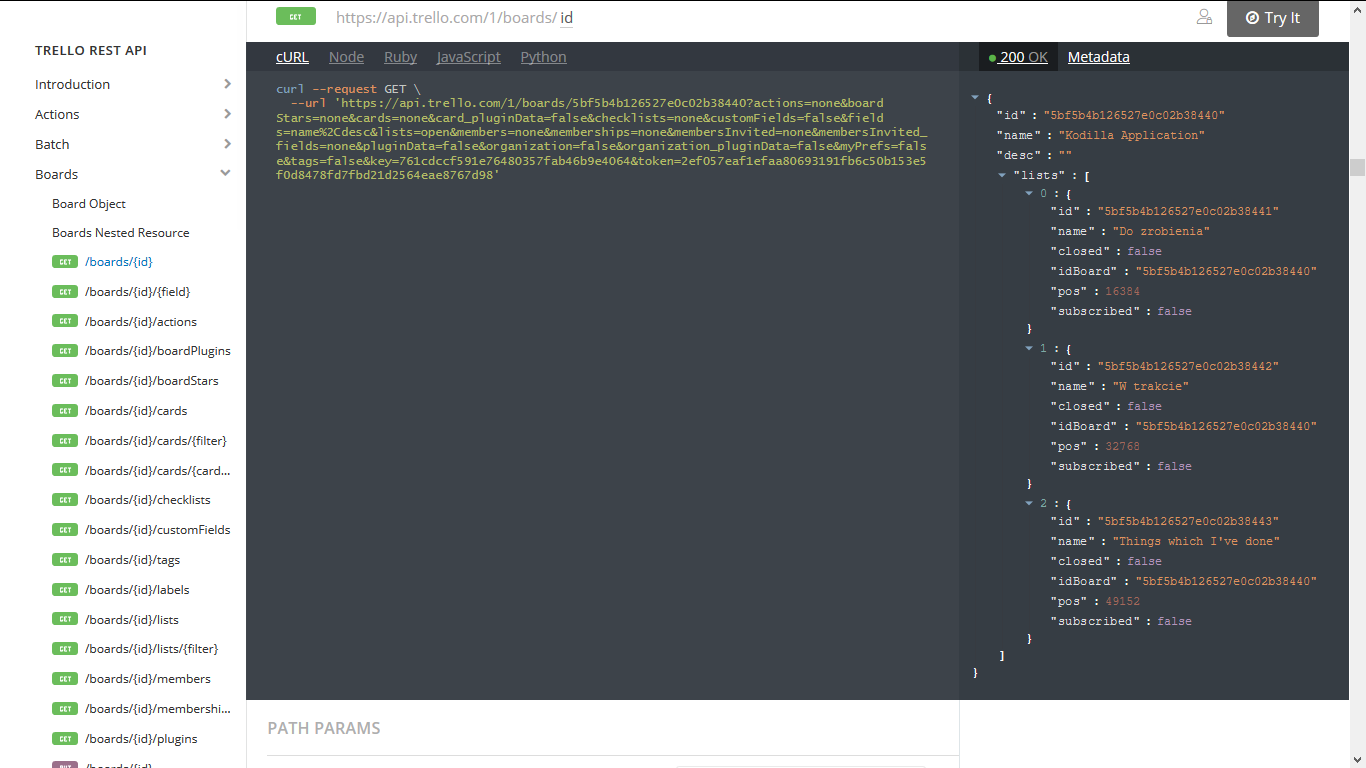The height and width of the screenshot is (768, 1366).
Task: Open the /boards/{id}/boardStars endpoint
Action: (152, 381)
